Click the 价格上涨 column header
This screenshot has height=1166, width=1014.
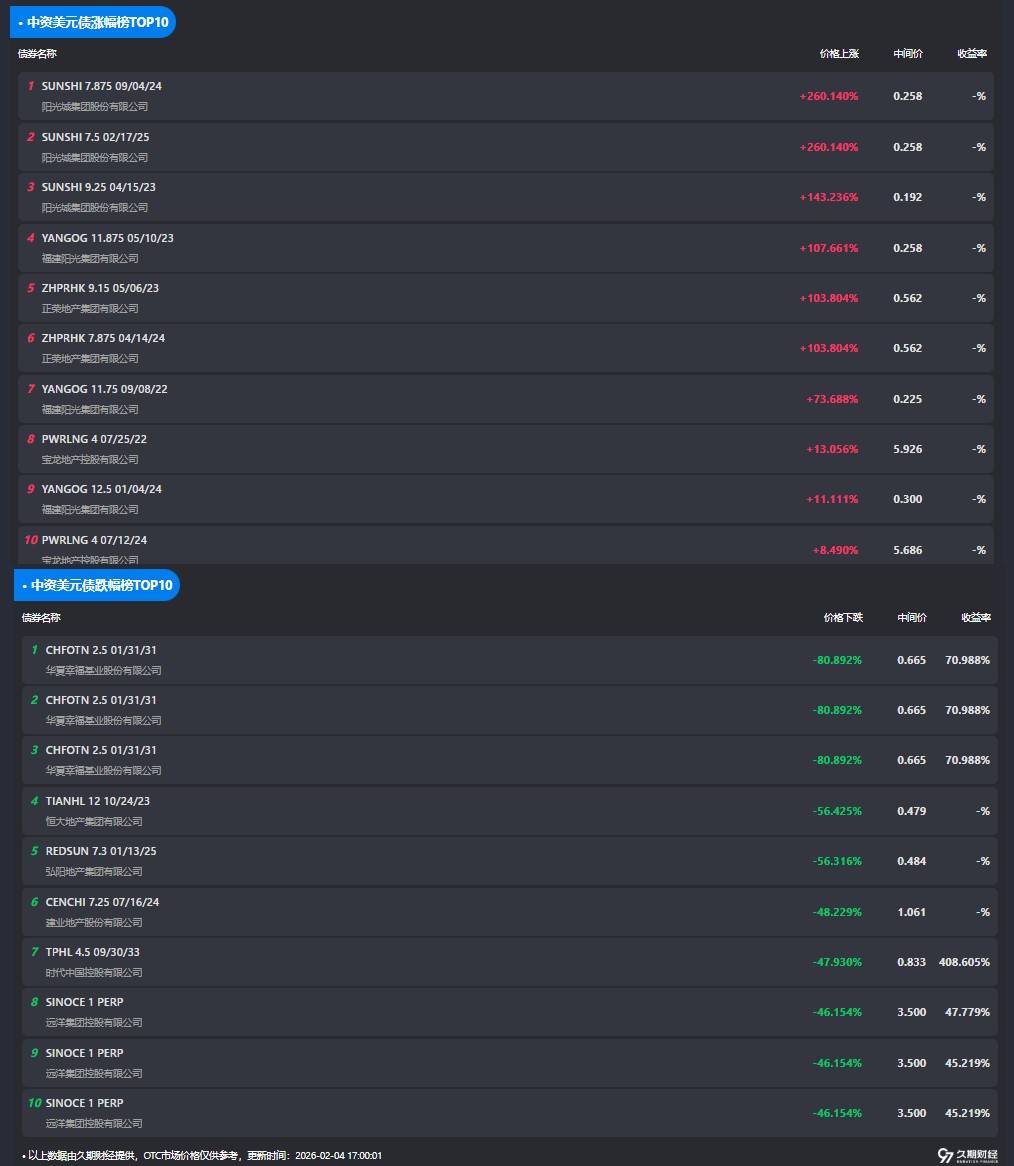tap(839, 54)
